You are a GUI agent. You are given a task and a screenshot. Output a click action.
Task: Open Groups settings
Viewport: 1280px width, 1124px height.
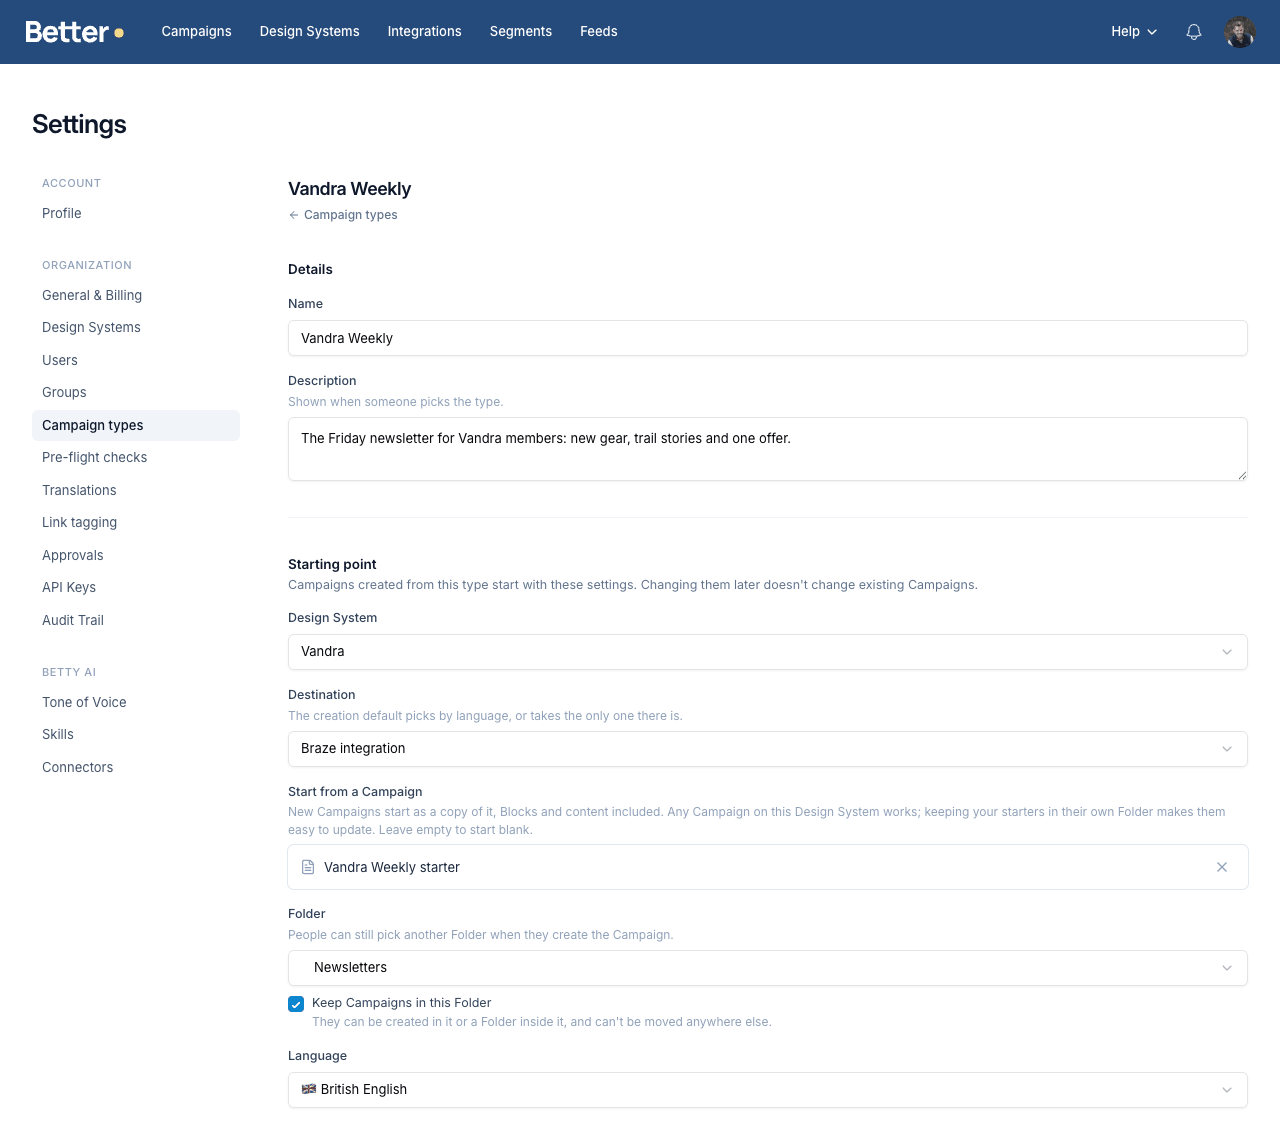coord(136,392)
